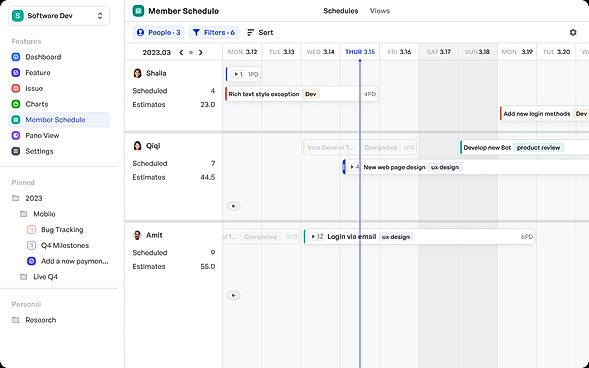
Task: Click Shaila's Estimates value 23.0
Action: click(x=208, y=105)
